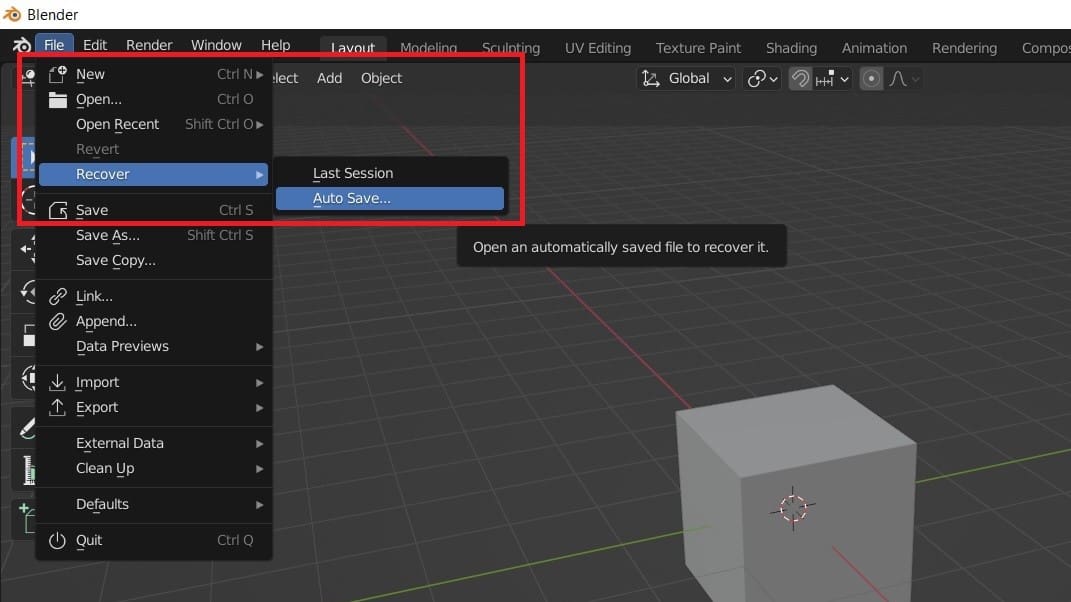Click the Save disk icon
Viewport: 1071px width, 602px height.
pyautogui.click(x=58, y=210)
